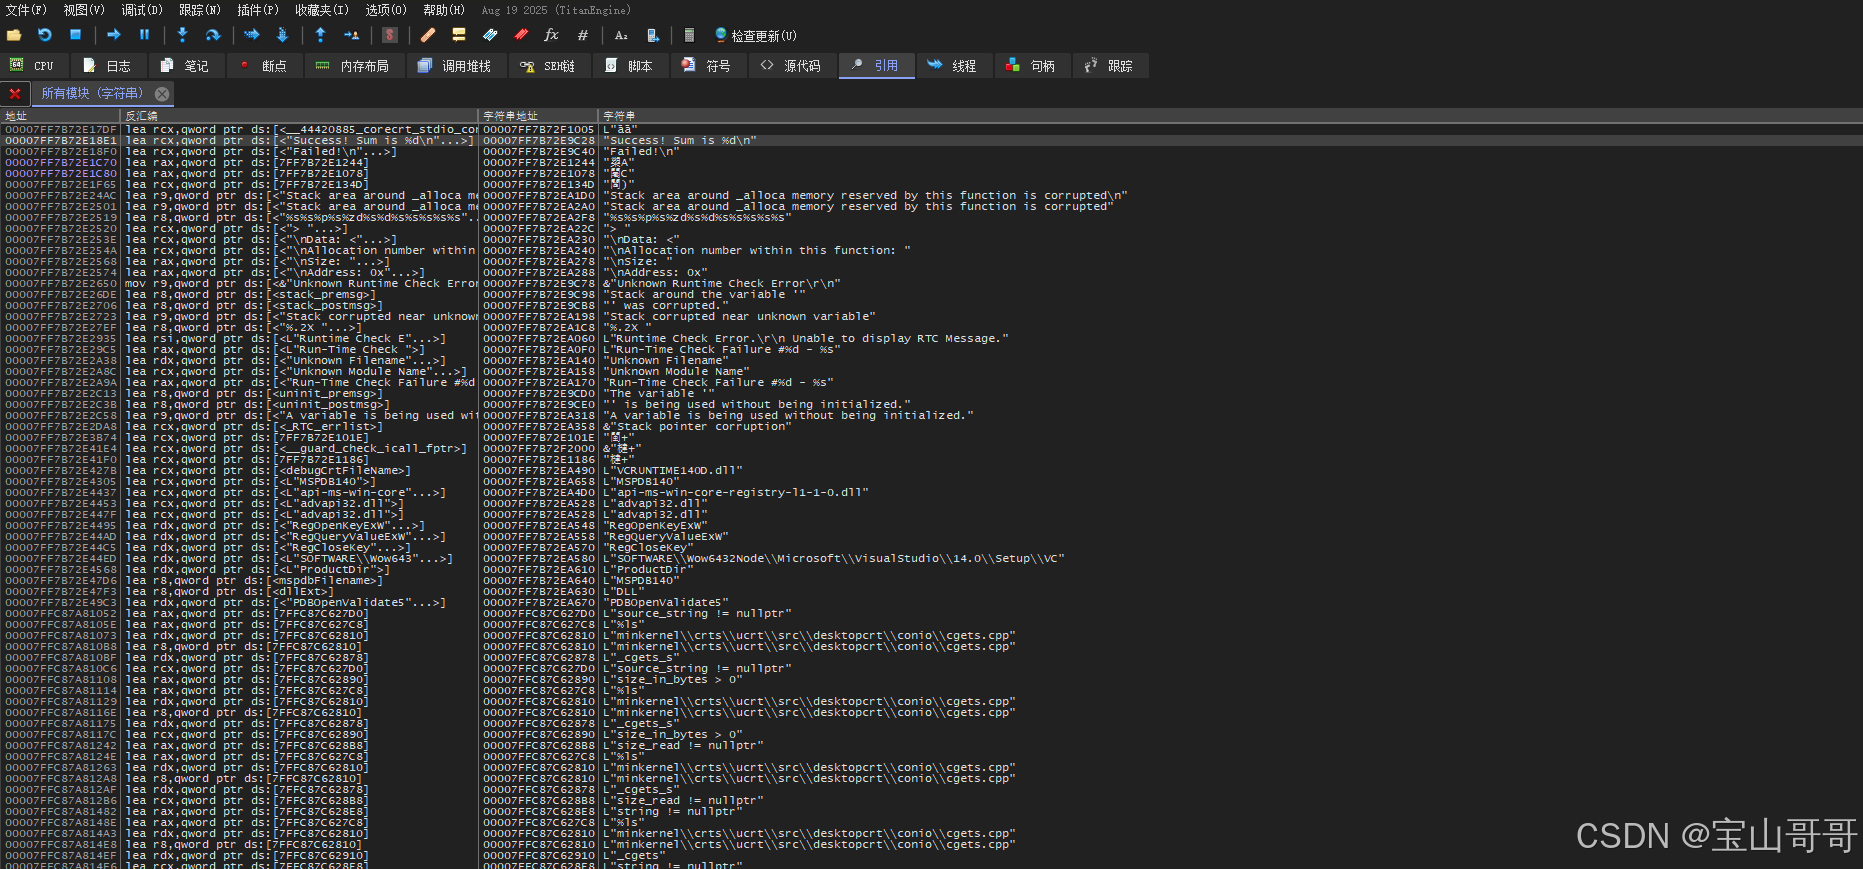Click the Restart debuggee toolbar icon
This screenshot has height=869, width=1863.
tap(45, 35)
